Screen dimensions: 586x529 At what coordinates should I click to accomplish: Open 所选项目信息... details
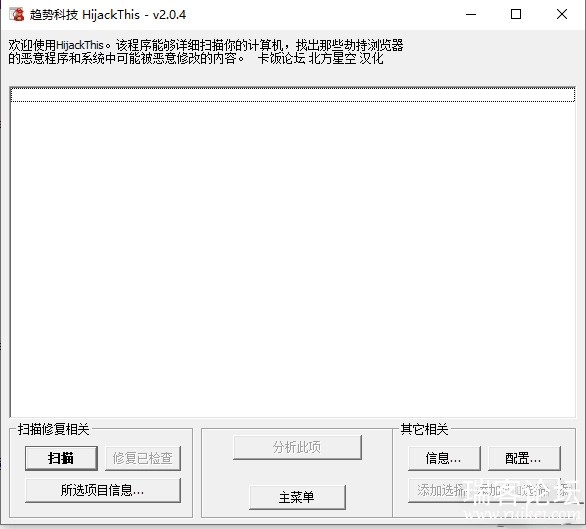103,490
